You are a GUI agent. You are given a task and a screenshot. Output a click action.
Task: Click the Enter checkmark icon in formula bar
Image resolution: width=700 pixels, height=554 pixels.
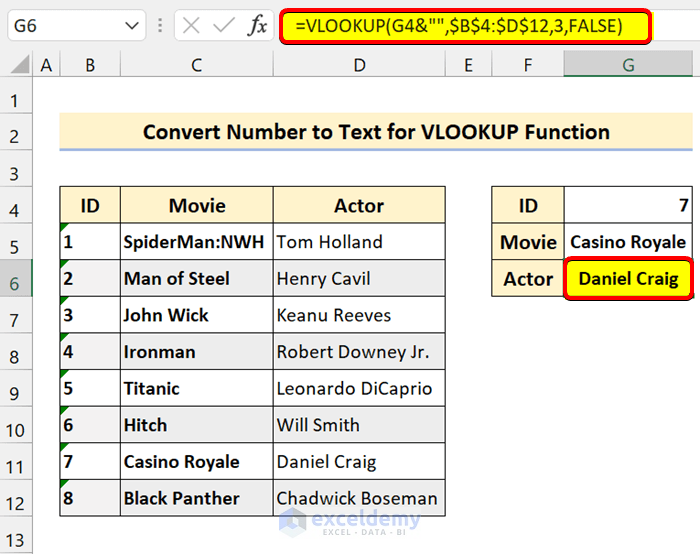(x=226, y=26)
